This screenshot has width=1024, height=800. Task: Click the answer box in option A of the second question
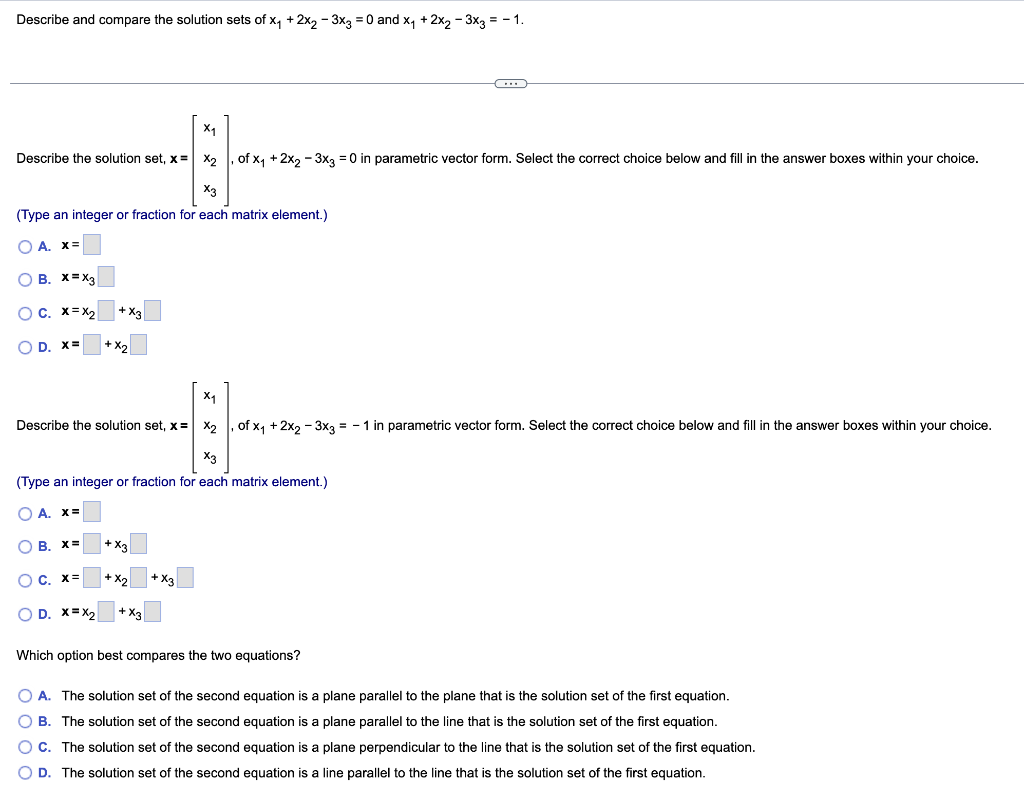tap(92, 511)
